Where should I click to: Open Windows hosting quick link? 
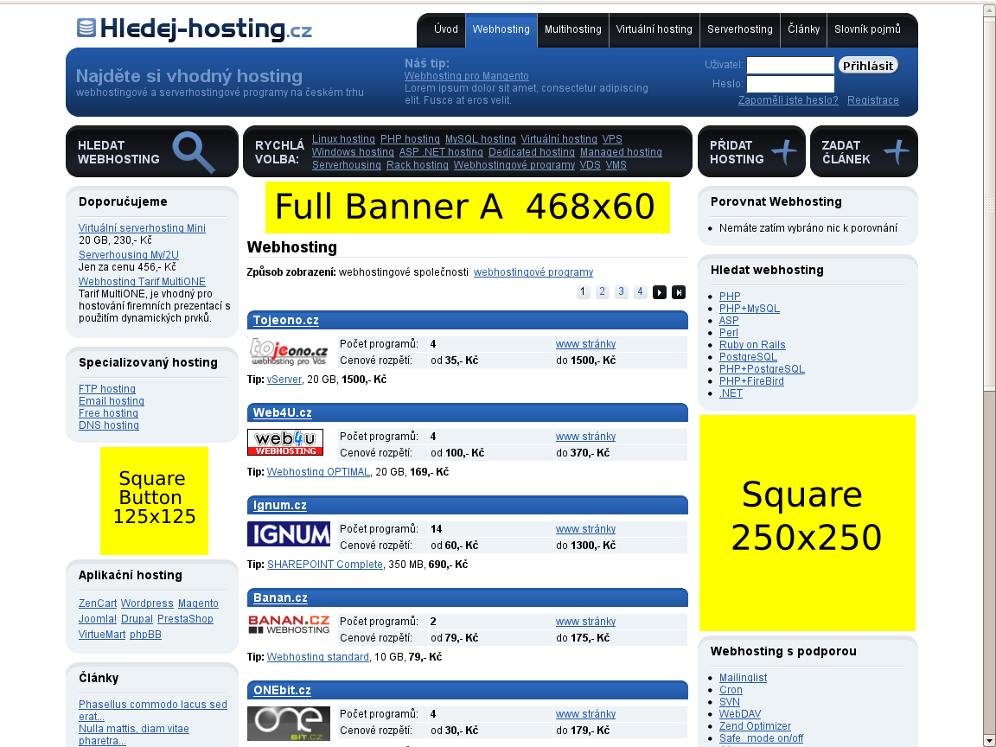(x=353, y=152)
